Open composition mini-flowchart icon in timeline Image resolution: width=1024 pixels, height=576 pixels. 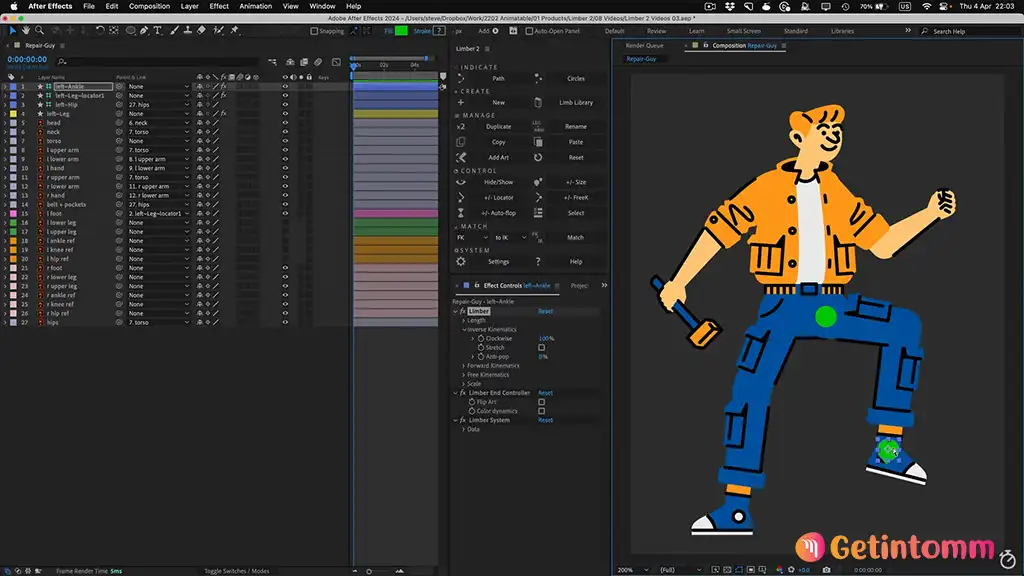[272, 62]
